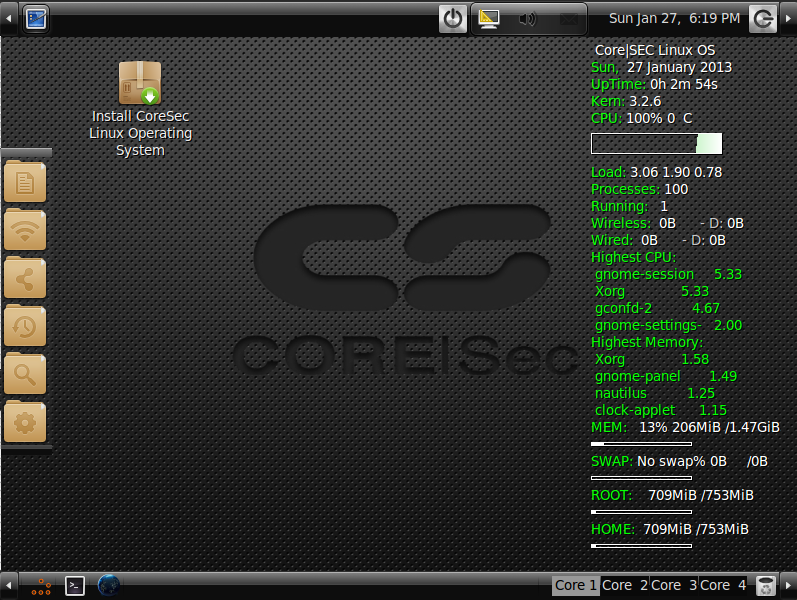The width and height of the screenshot is (797, 600).
Task: Click the HOME disk usage bar
Action: (641, 546)
